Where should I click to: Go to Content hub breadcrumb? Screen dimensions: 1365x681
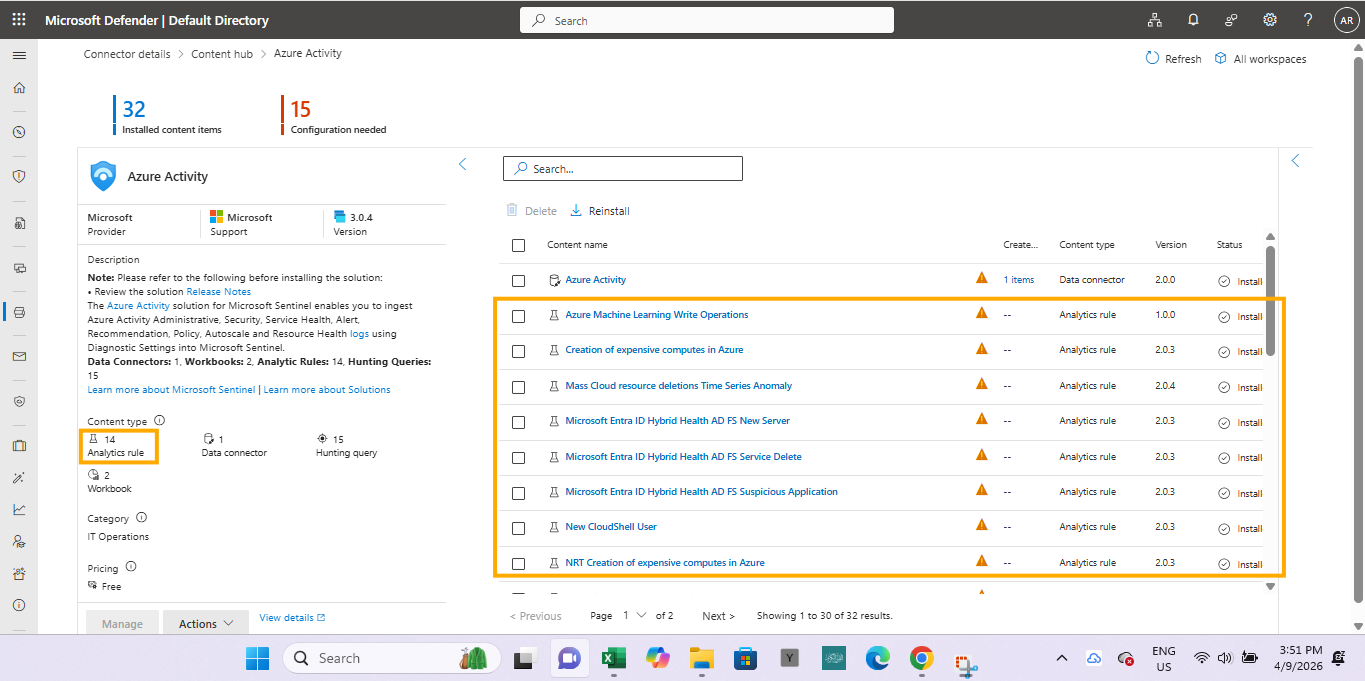[222, 54]
